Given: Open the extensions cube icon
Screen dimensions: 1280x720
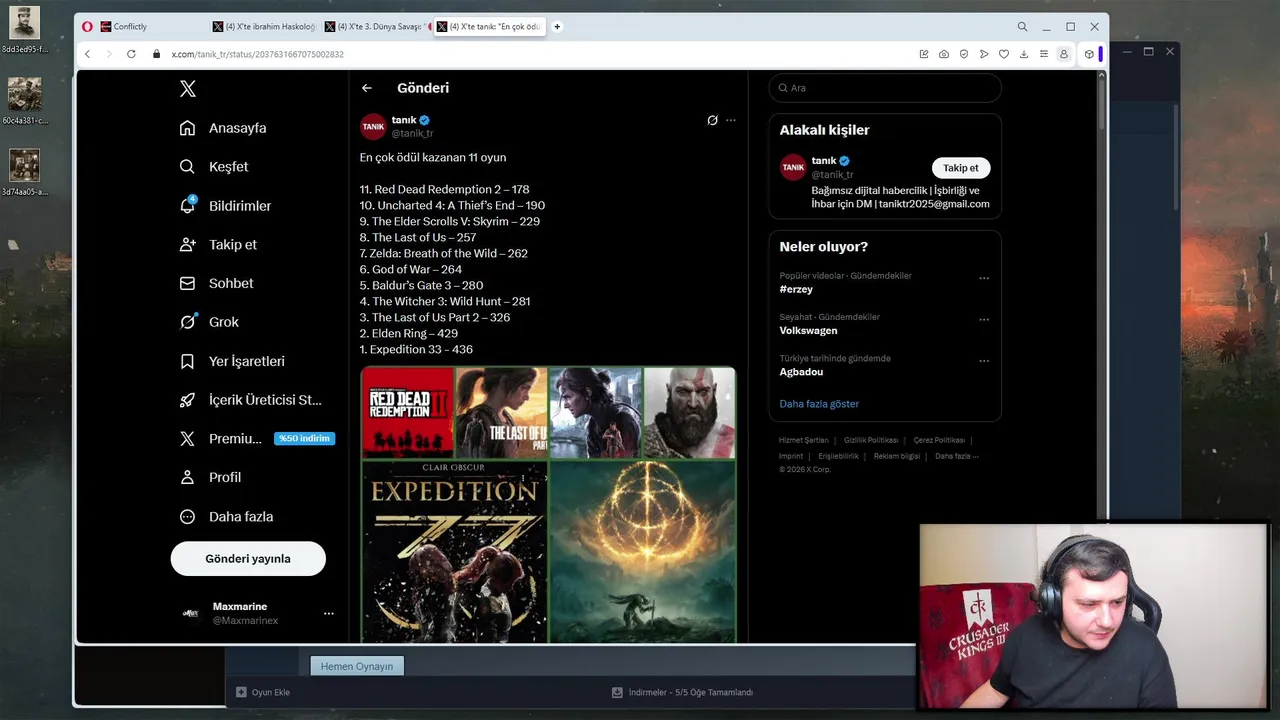Looking at the screenshot, I should click(1089, 54).
